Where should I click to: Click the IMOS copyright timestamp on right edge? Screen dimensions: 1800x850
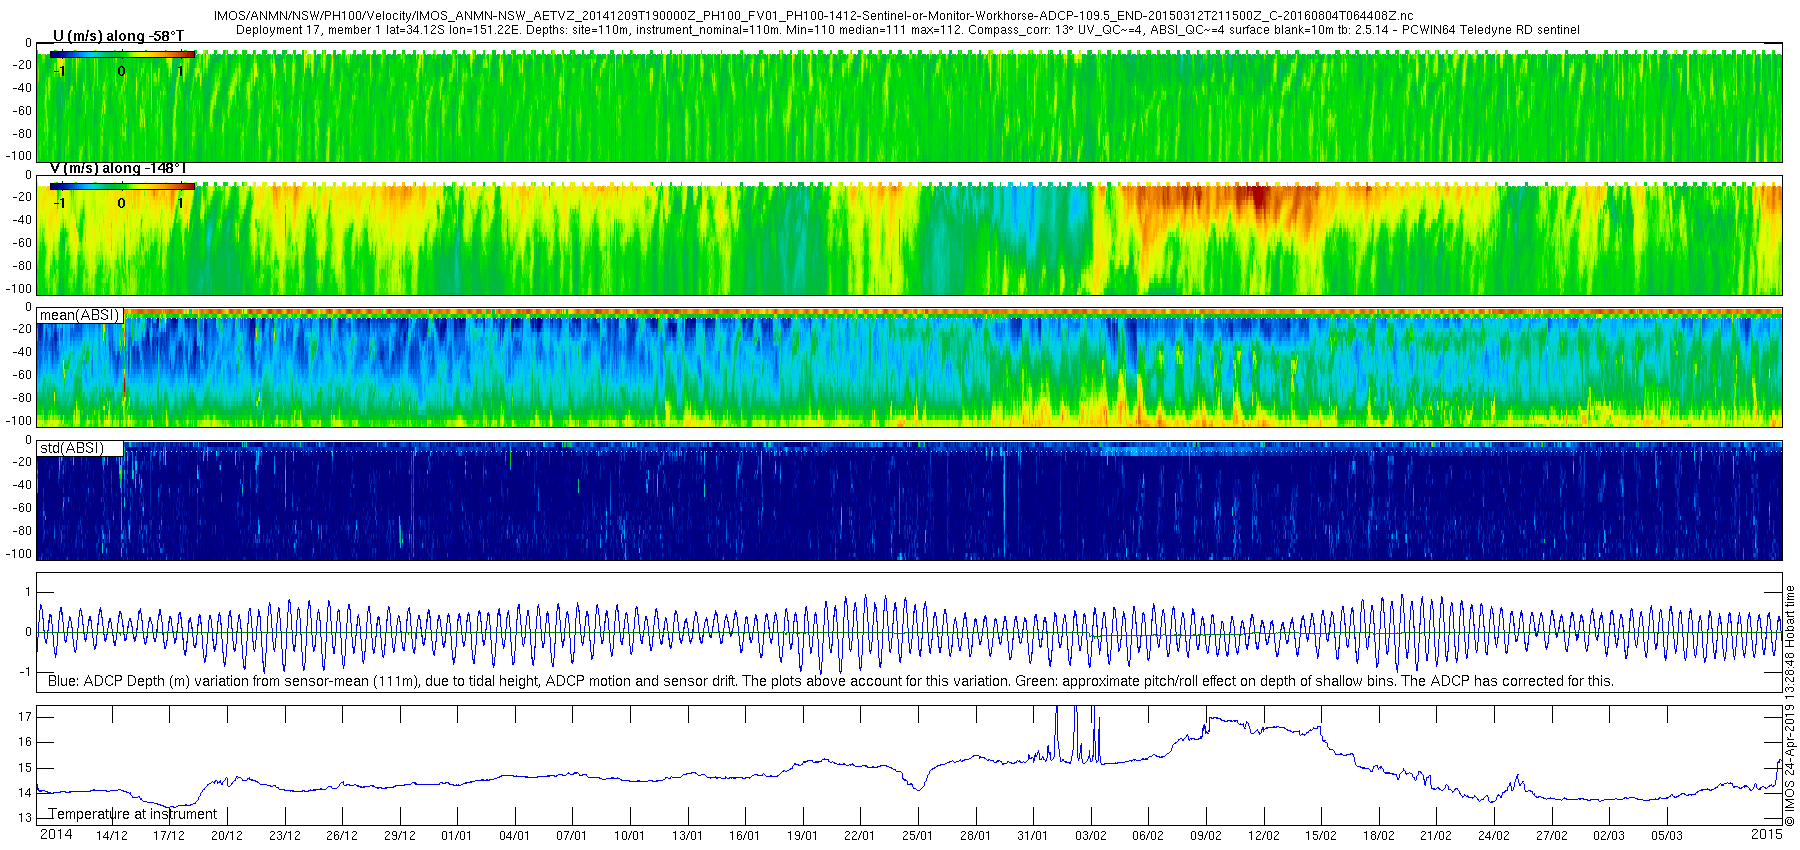tap(1790, 706)
